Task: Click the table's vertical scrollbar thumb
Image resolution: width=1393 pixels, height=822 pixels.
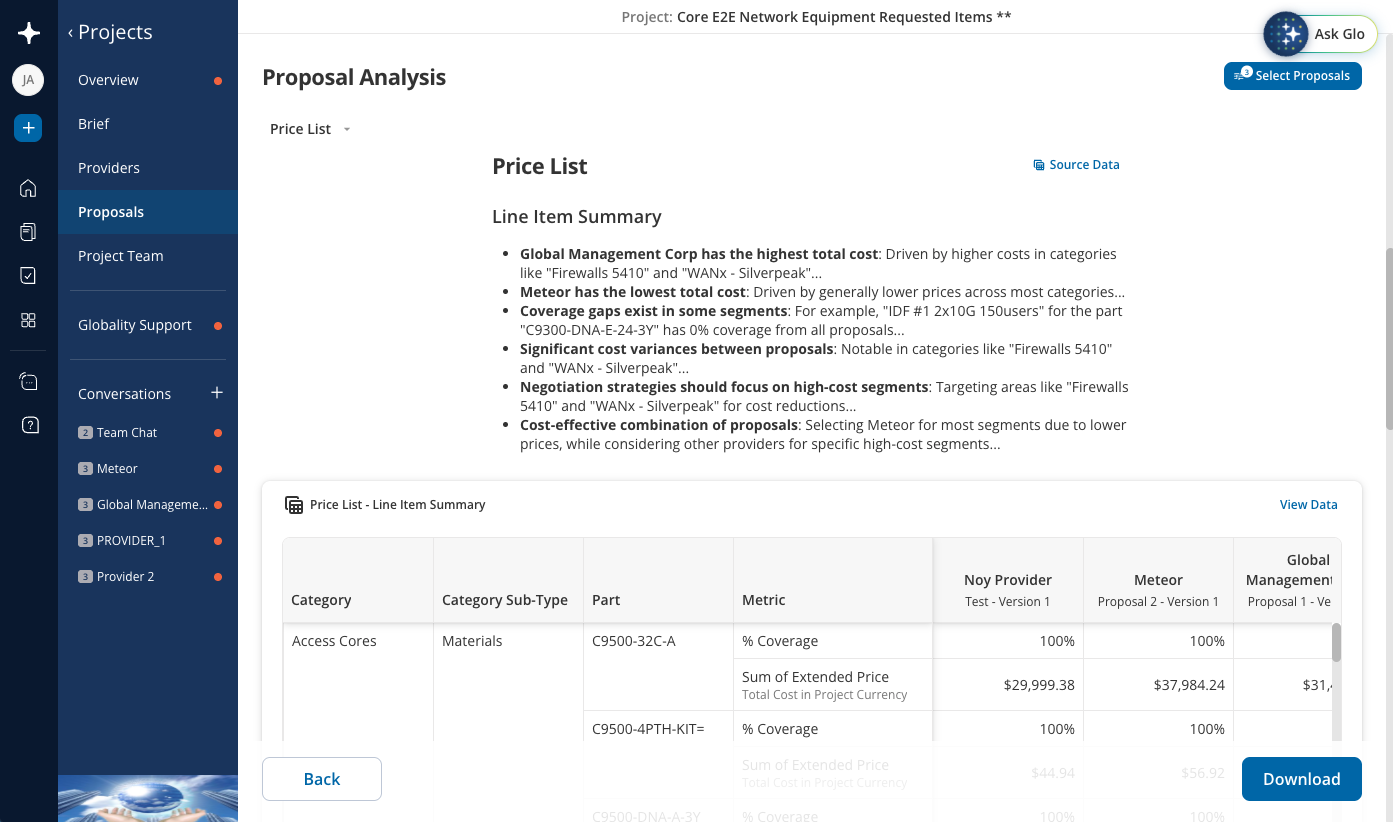Action: coord(1336,643)
